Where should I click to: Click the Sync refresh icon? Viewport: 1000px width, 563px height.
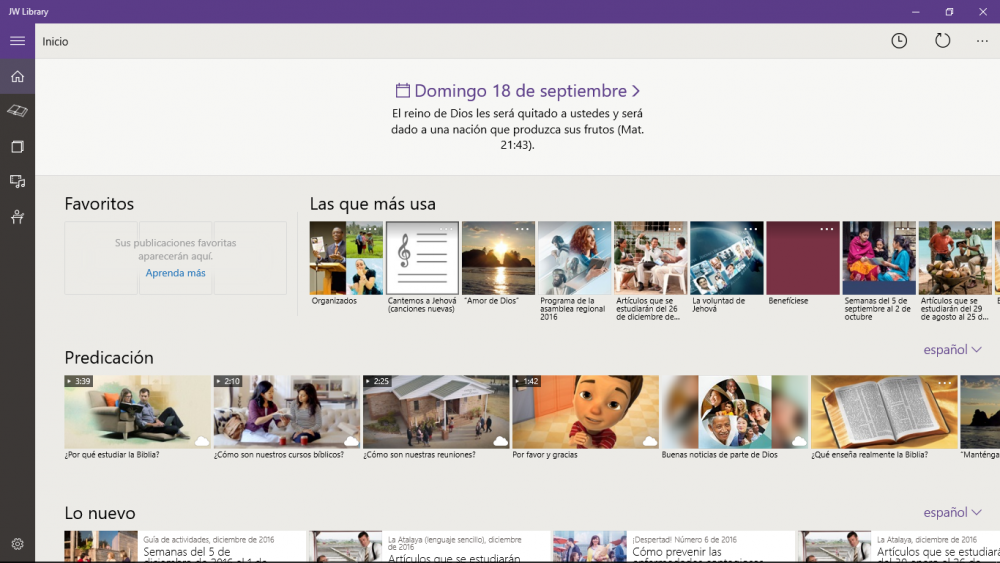[x=942, y=41]
